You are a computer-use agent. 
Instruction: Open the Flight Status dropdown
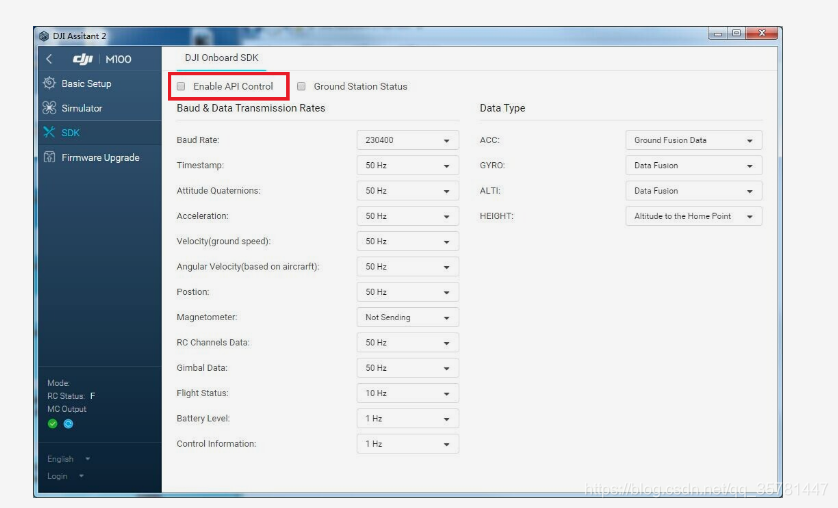(x=407, y=393)
